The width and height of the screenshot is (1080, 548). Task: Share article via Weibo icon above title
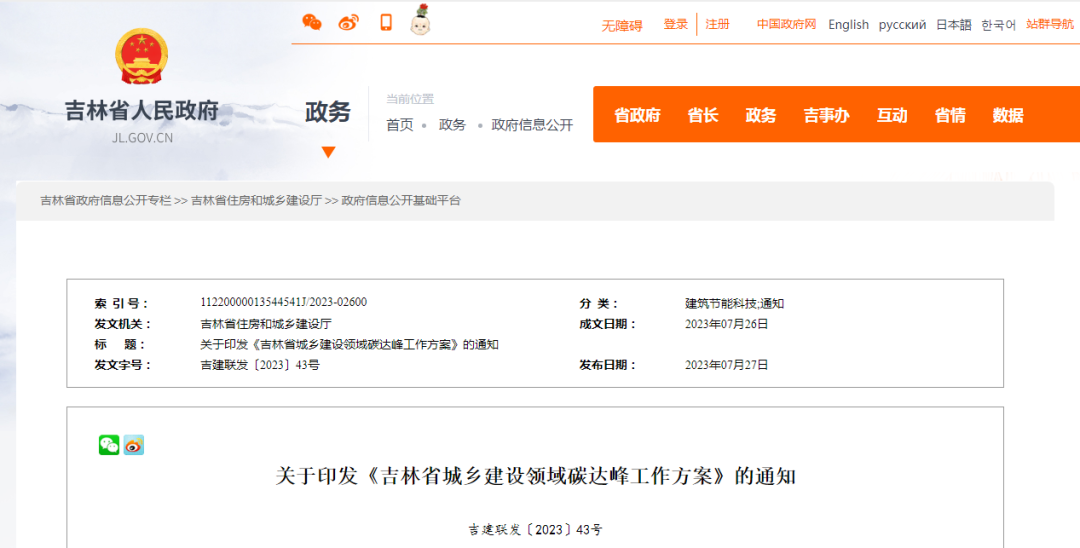(134, 445)
